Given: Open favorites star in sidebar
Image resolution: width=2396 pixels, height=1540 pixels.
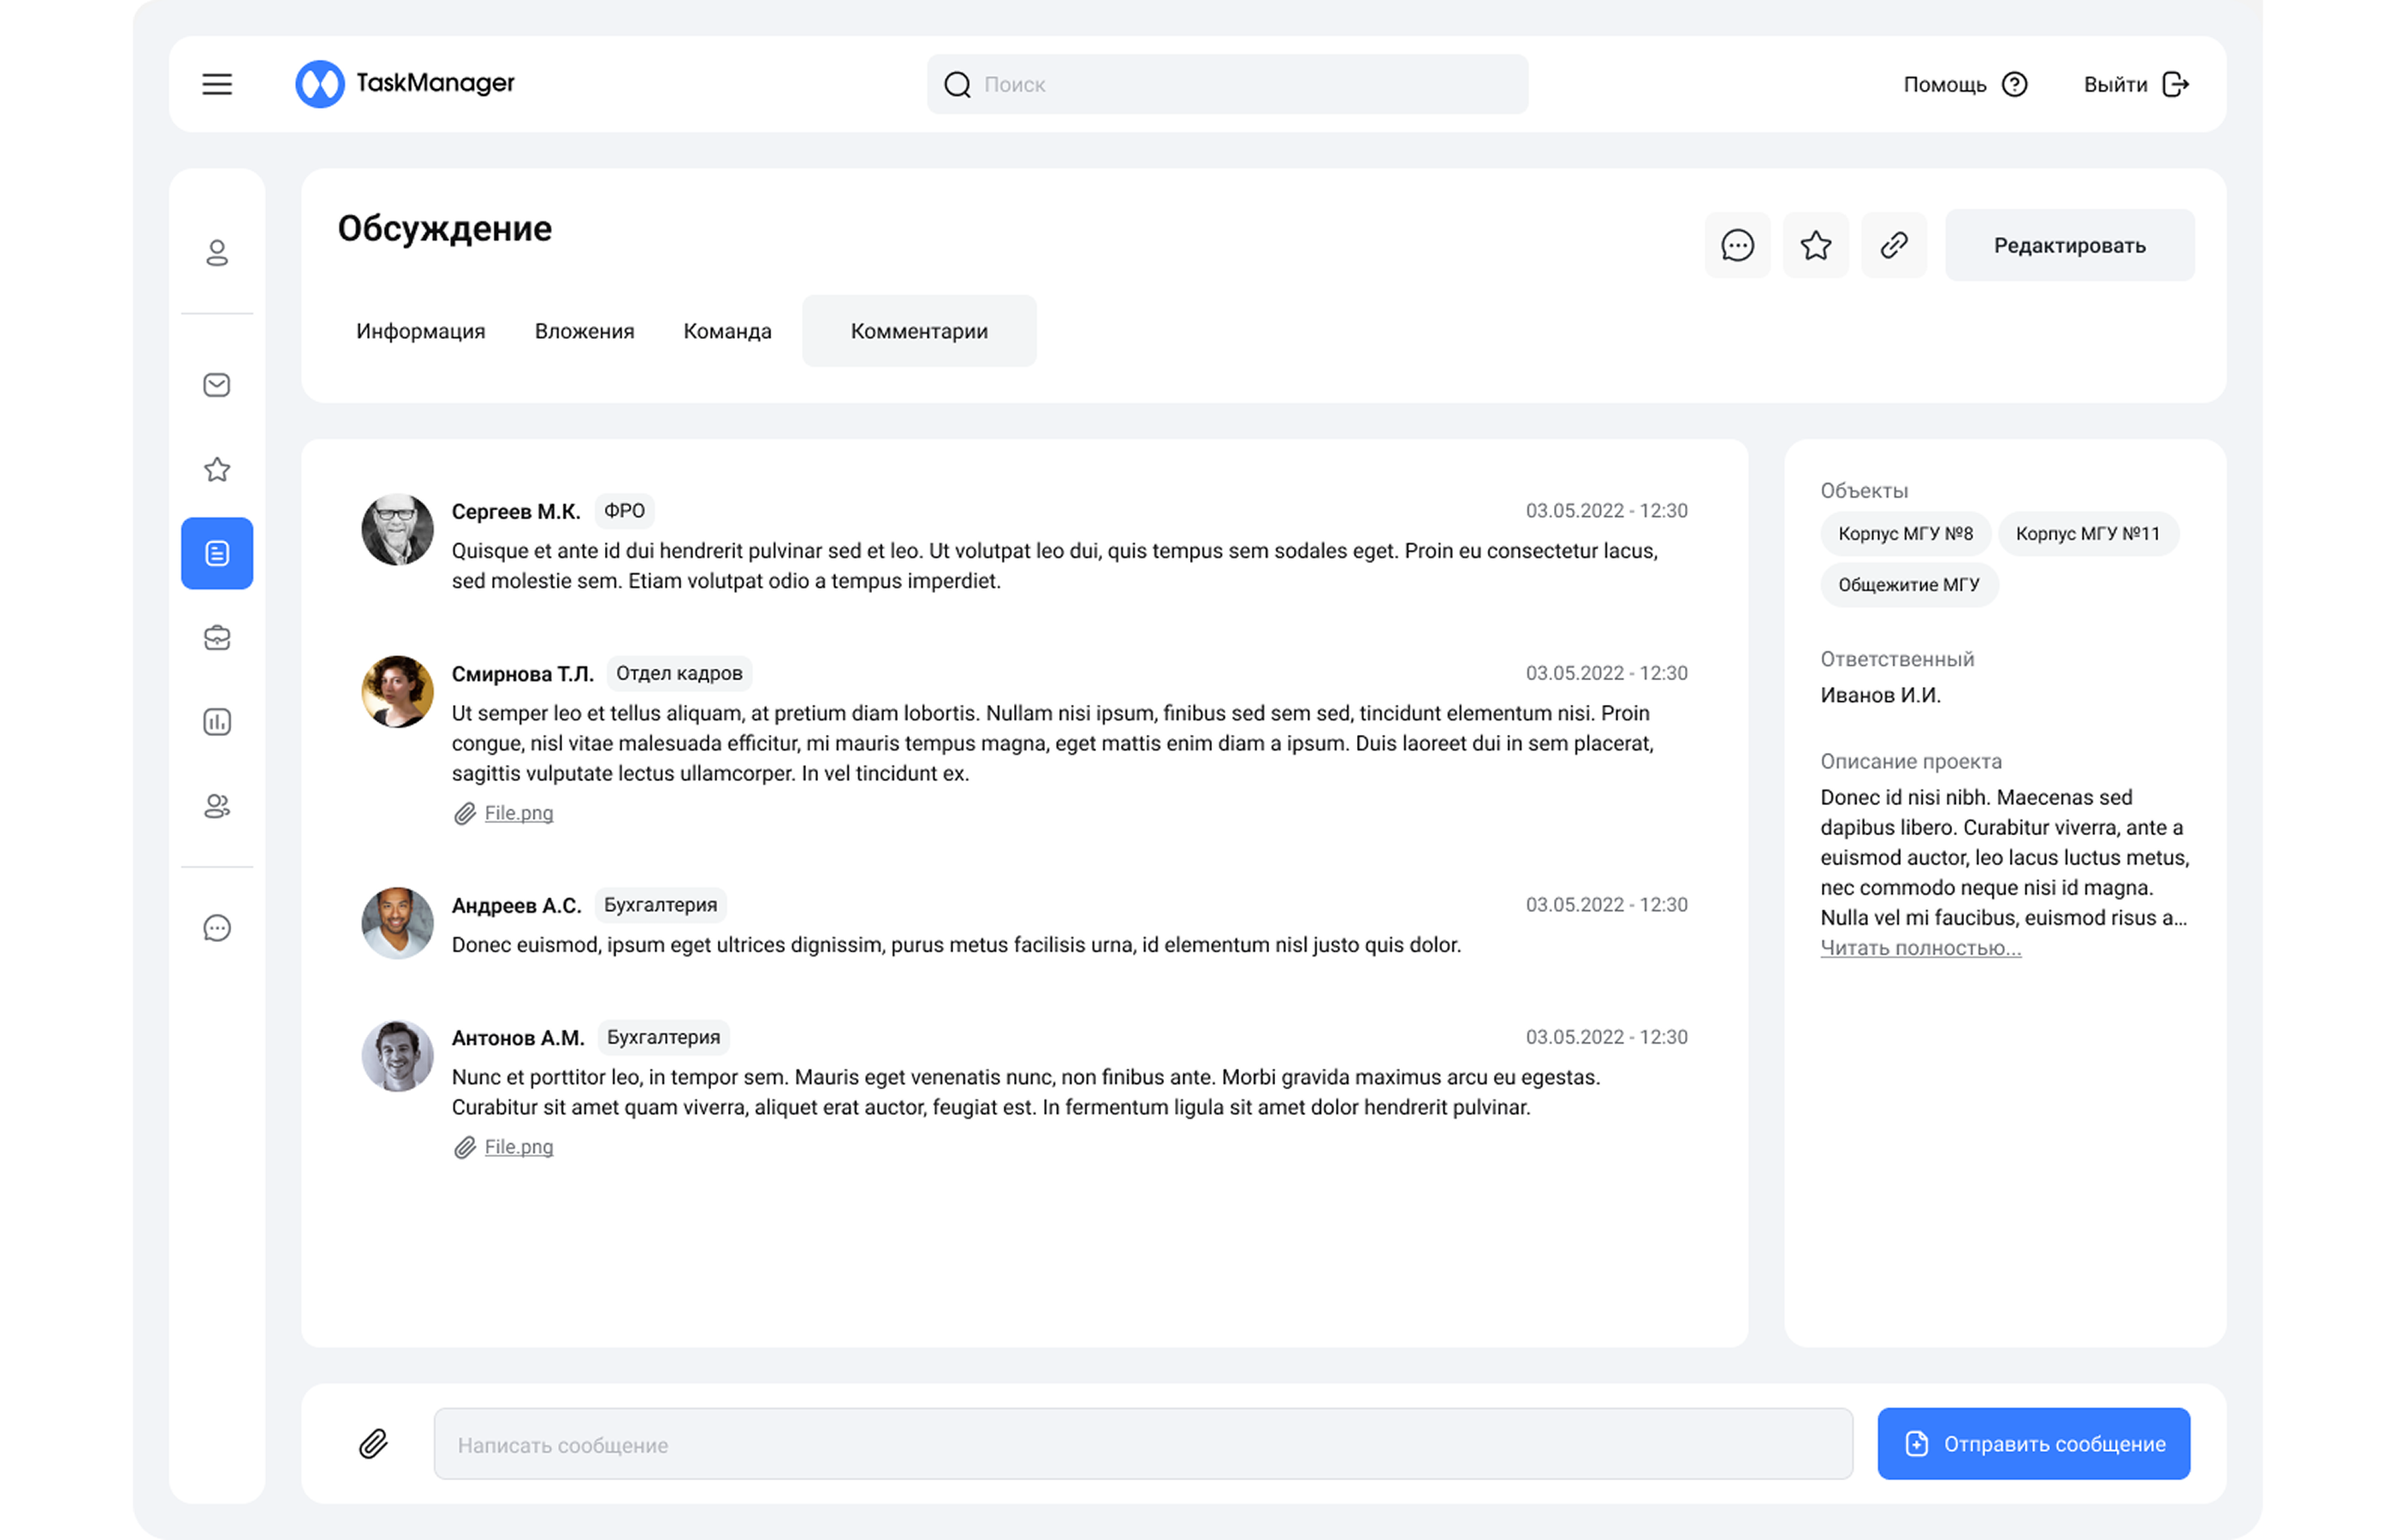Looking at the screenshot, I should point(217,469).
